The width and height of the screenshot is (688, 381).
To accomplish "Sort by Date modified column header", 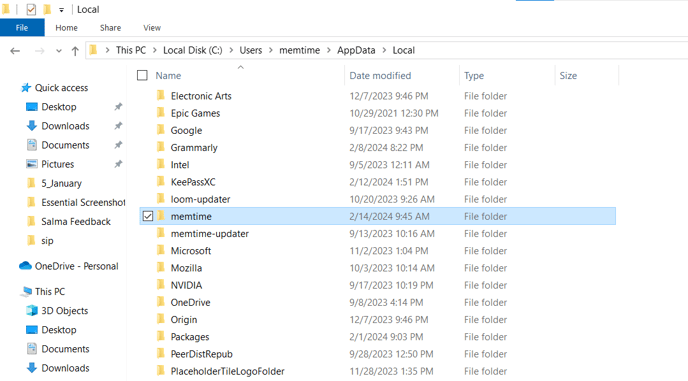I will tap(380, 75).
